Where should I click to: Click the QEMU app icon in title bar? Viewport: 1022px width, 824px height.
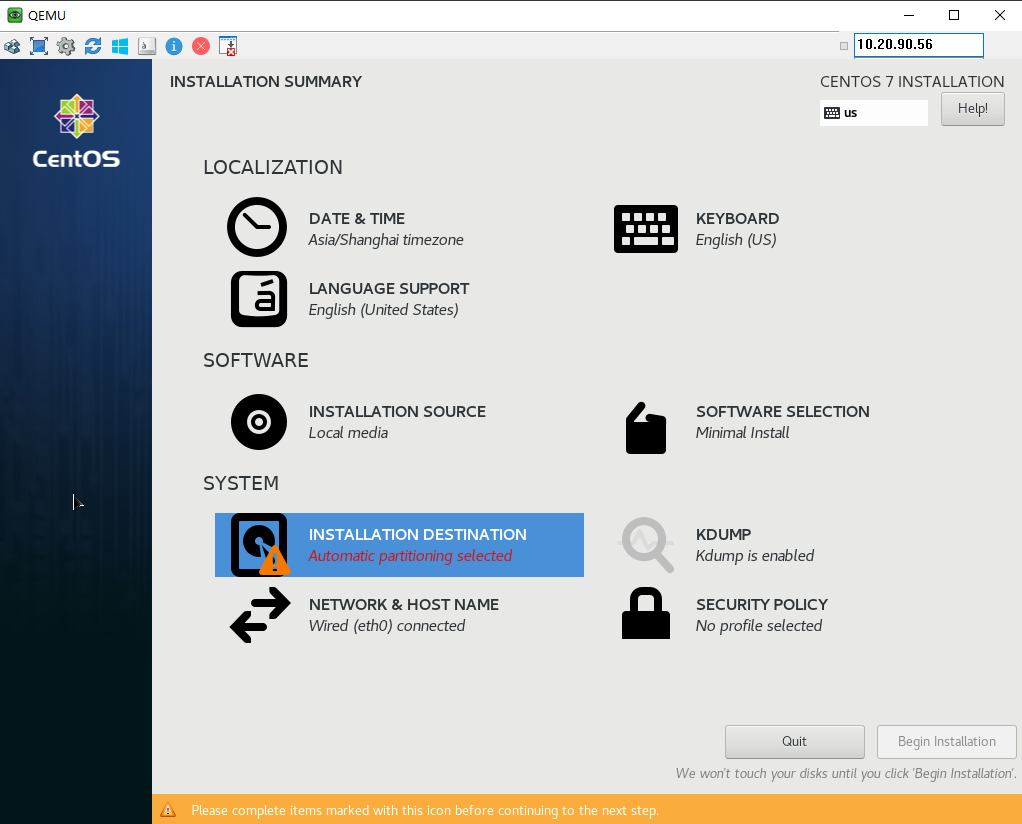coord(15,15)
